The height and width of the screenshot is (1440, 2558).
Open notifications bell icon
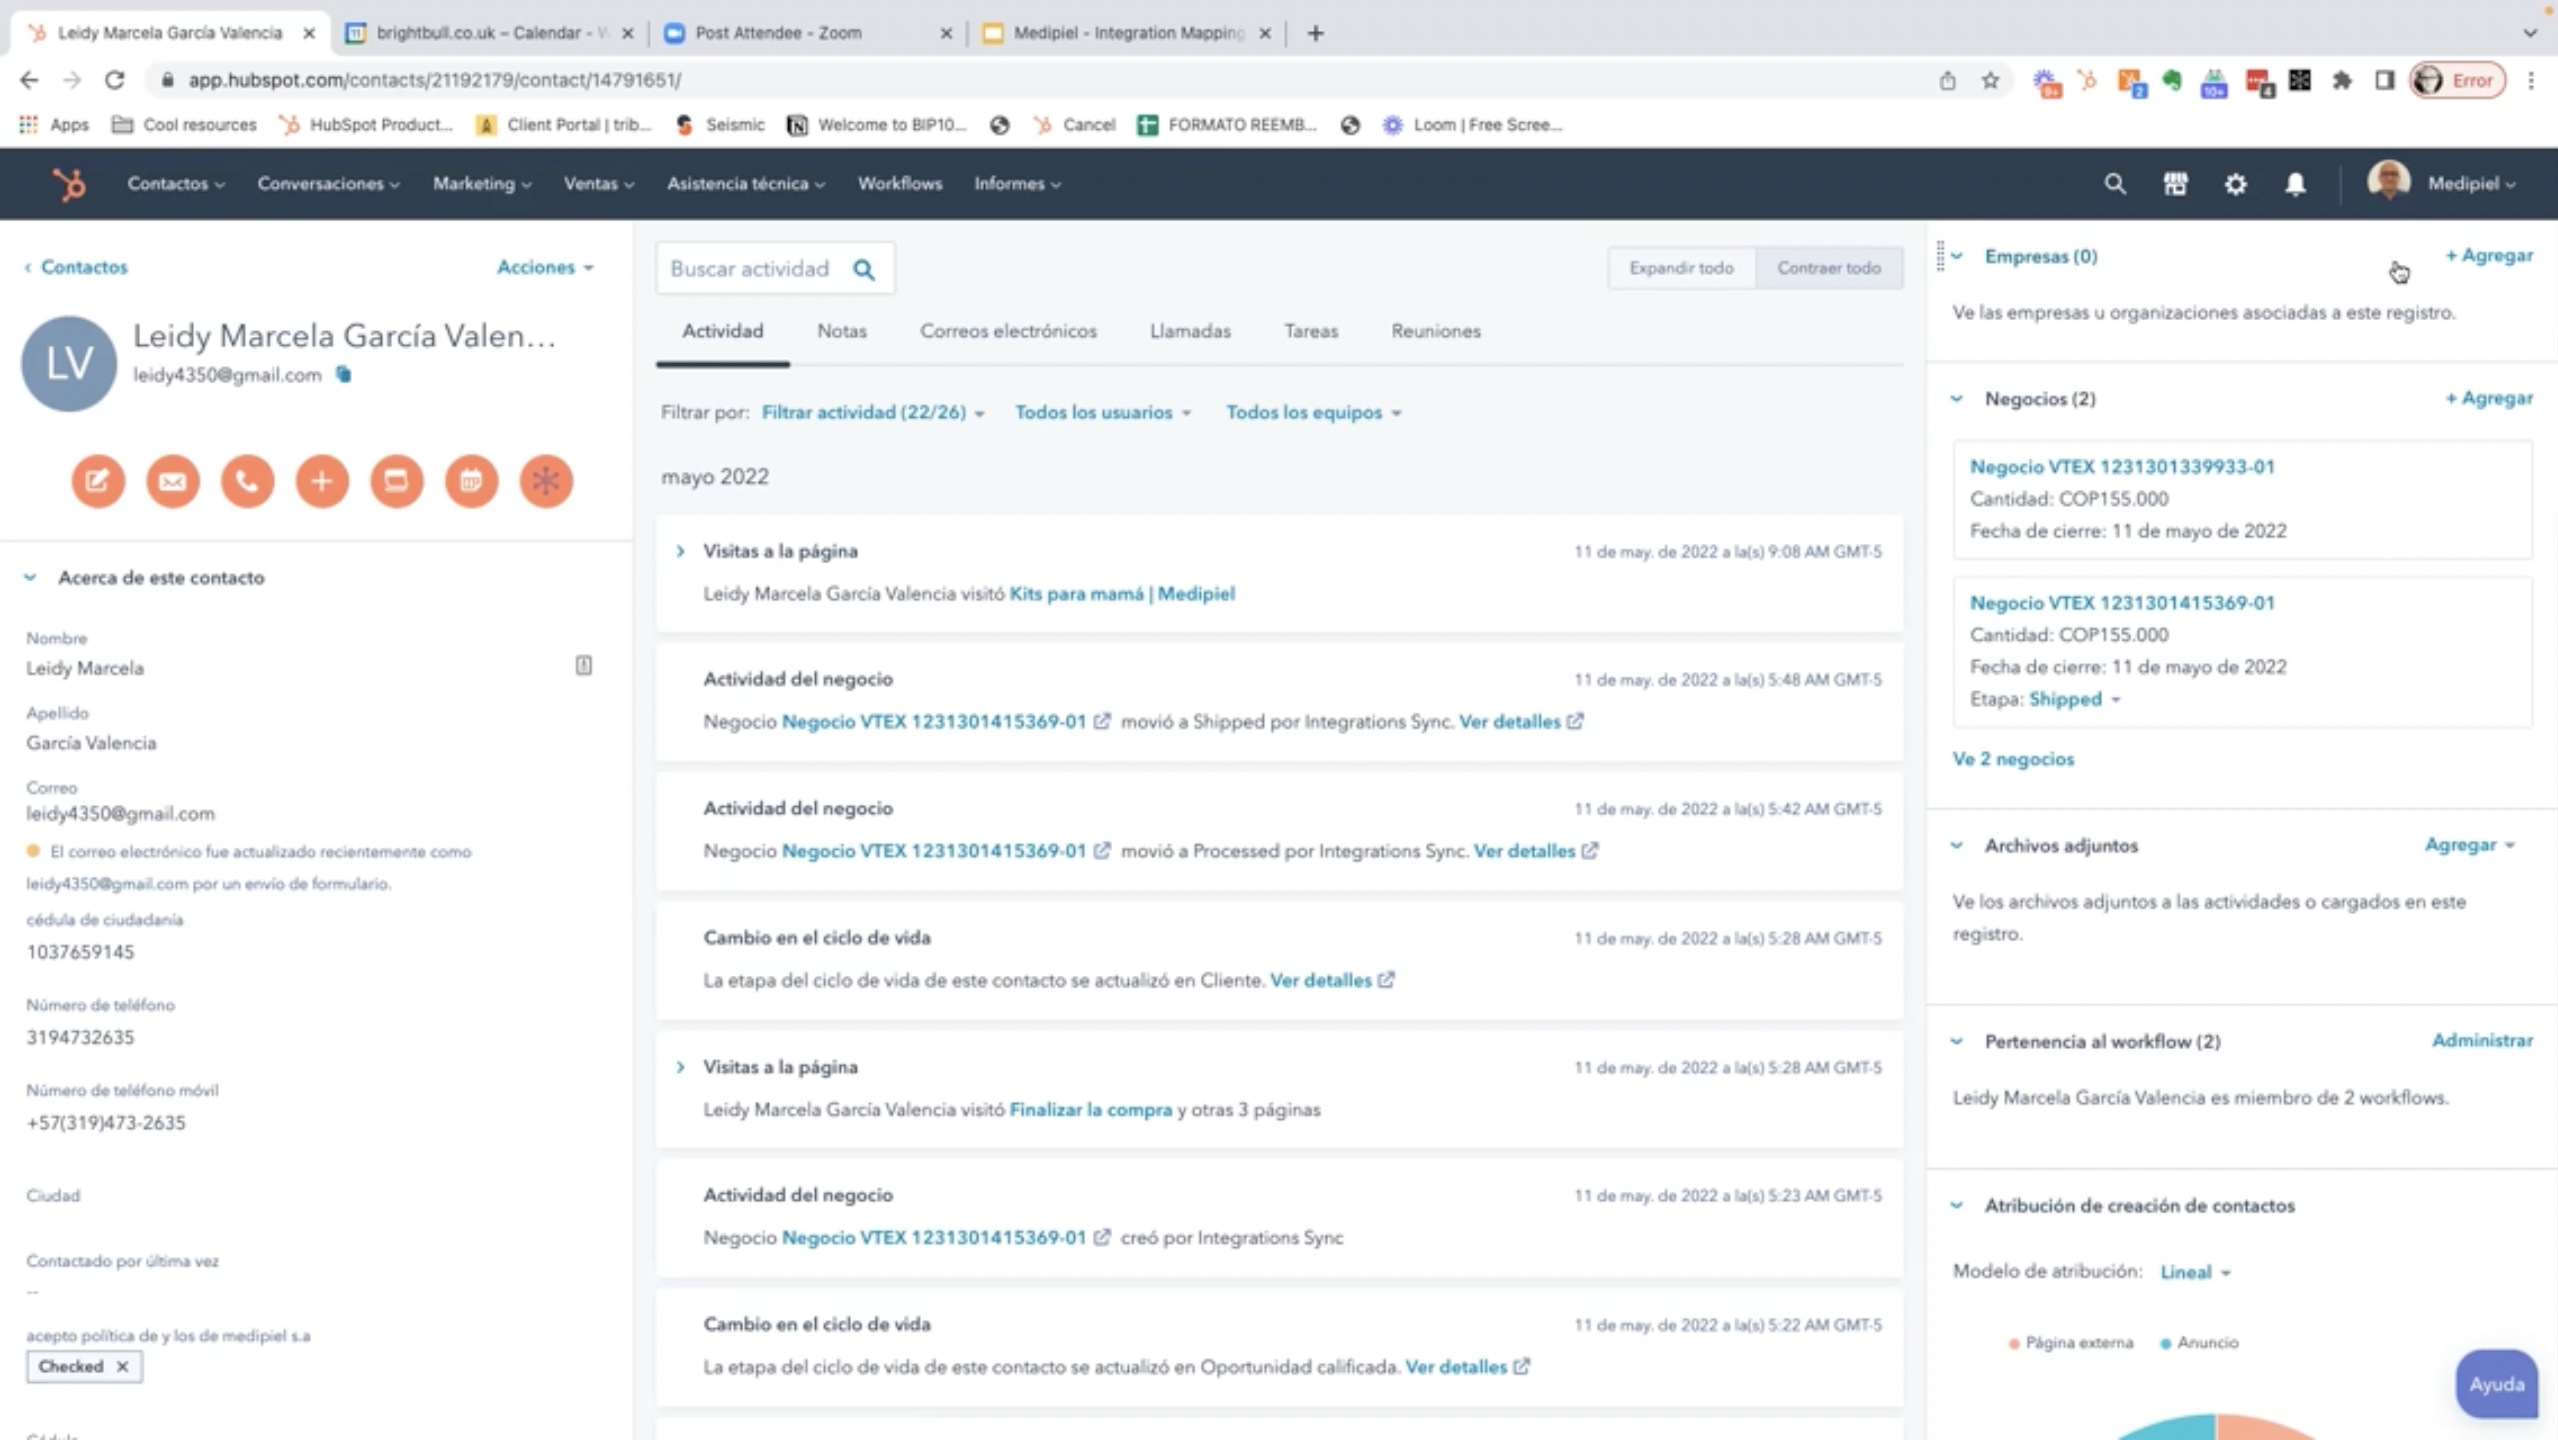coord(2295,184)
